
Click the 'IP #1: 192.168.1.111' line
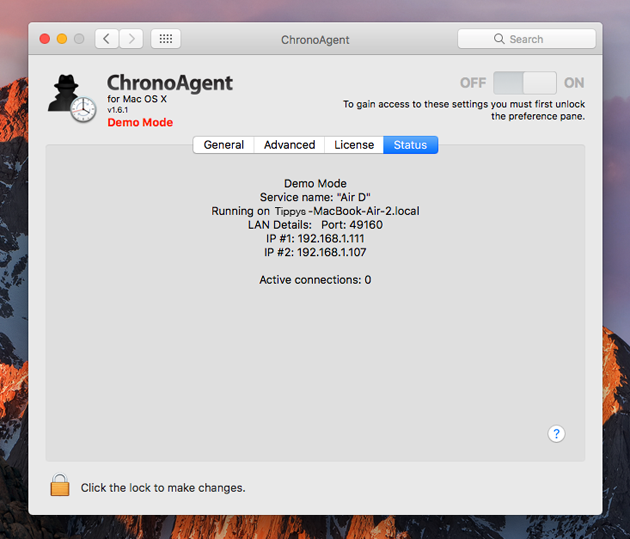[315, 239]
